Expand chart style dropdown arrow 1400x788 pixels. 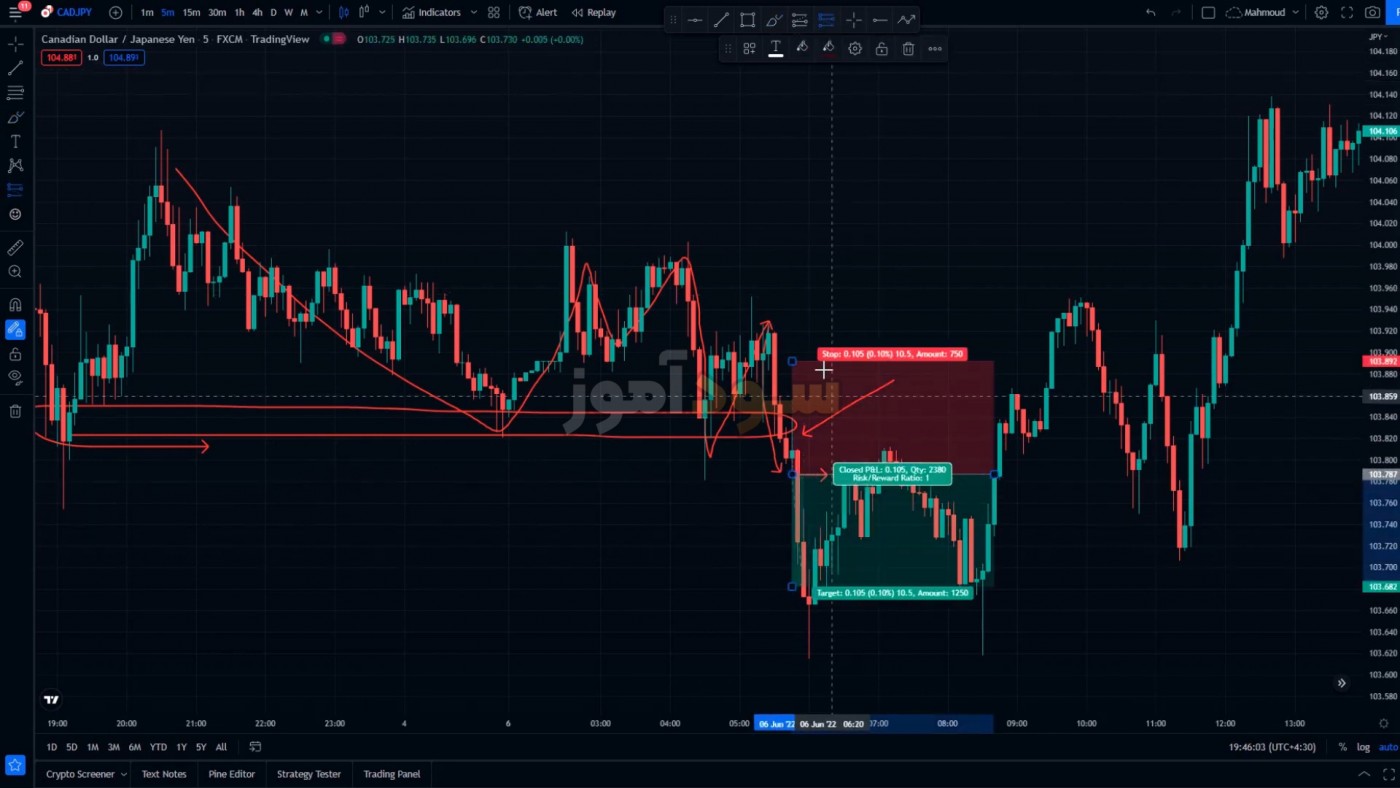[383, 12]
